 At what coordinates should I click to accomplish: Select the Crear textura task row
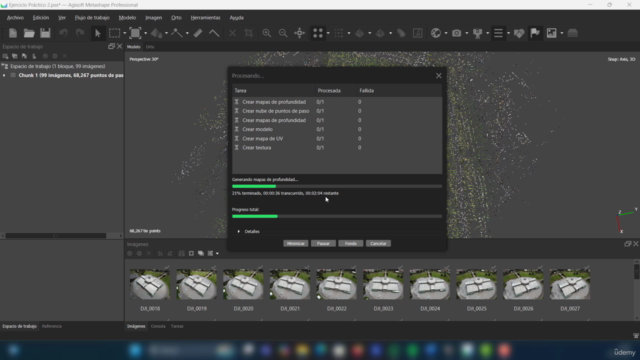pos(337,148)
